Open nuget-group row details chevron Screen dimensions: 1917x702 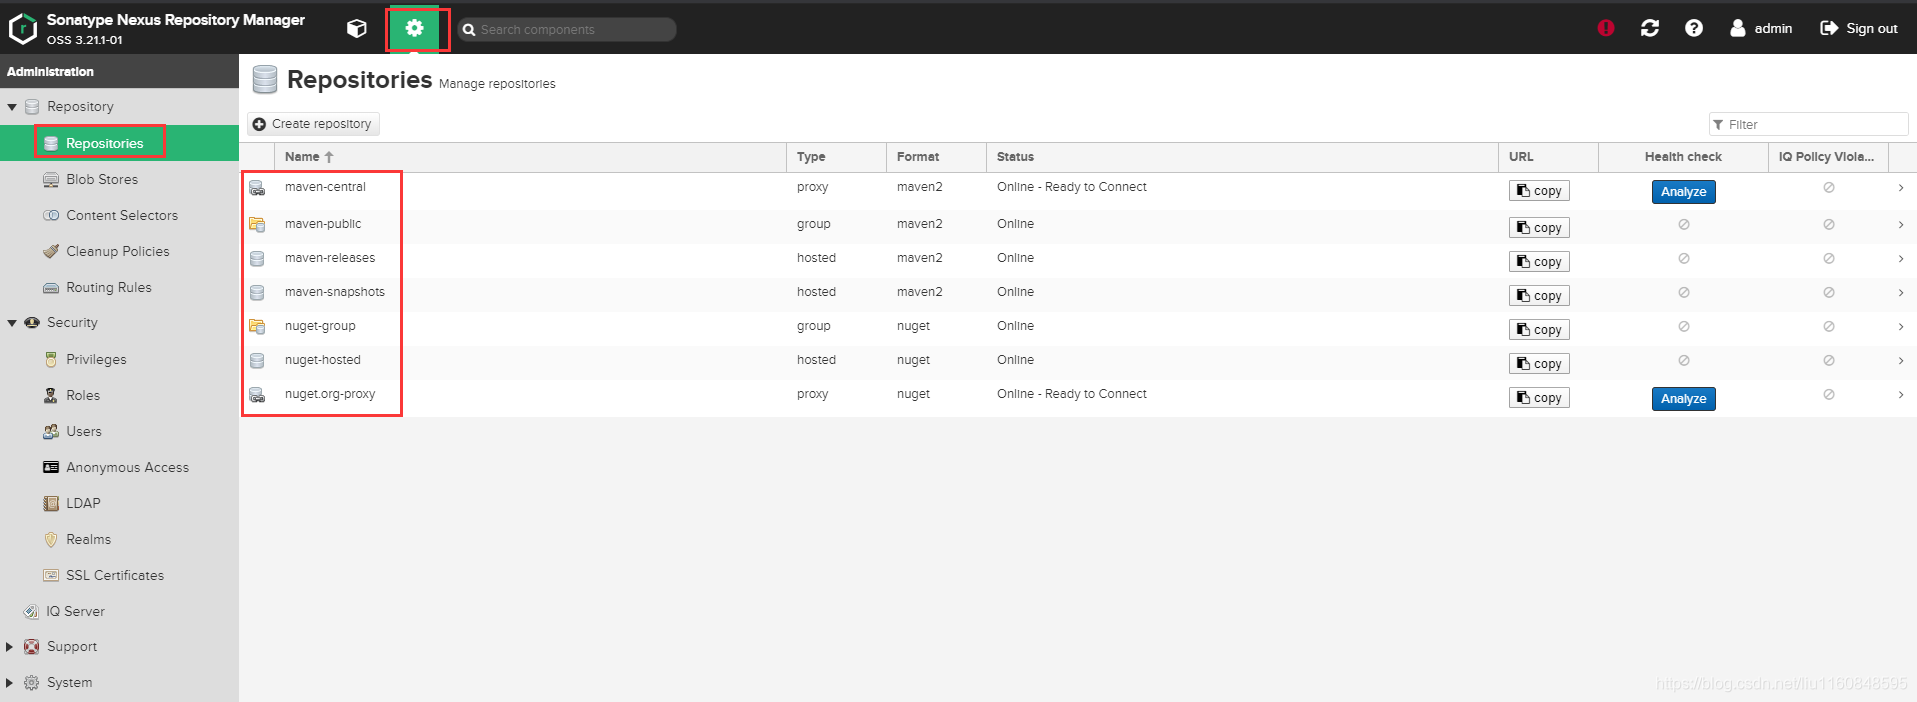point(1901,327)
